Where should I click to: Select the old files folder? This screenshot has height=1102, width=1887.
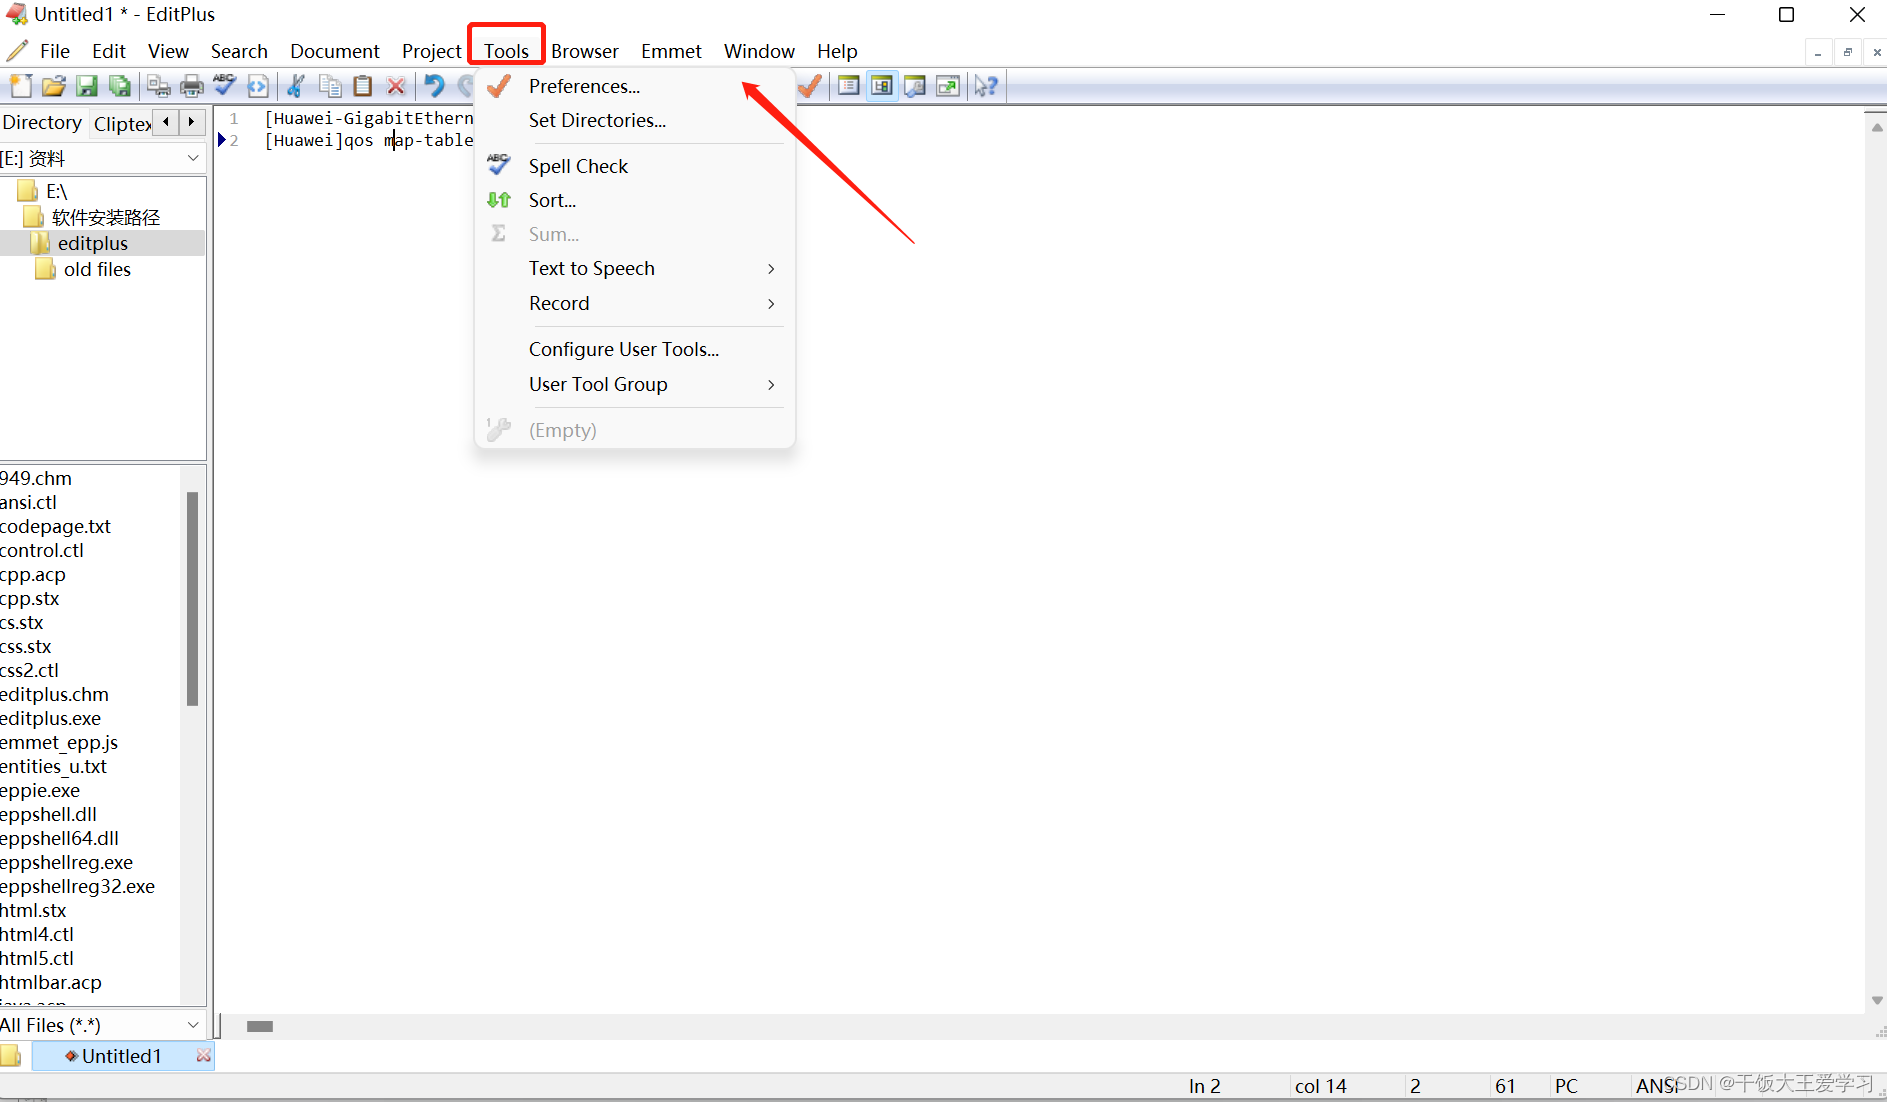click(x=97, y=269)
